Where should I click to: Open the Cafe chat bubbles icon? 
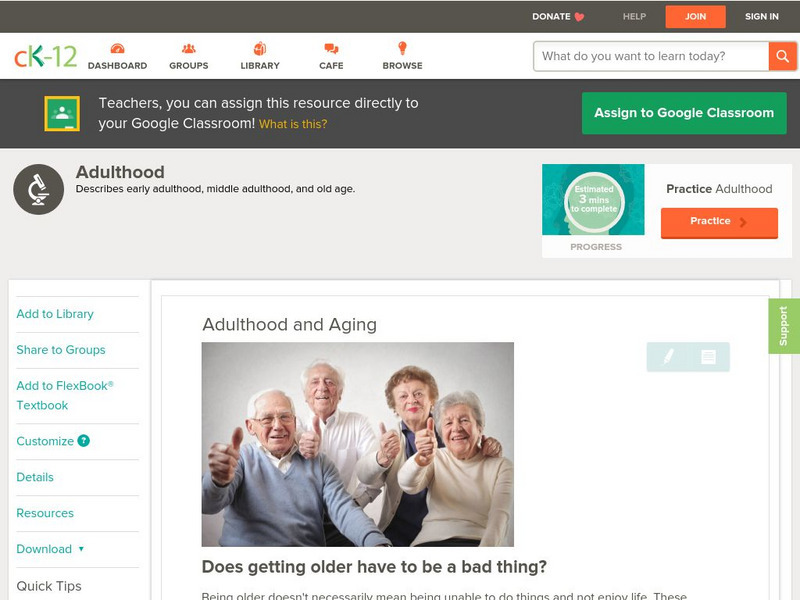point(331,48)
